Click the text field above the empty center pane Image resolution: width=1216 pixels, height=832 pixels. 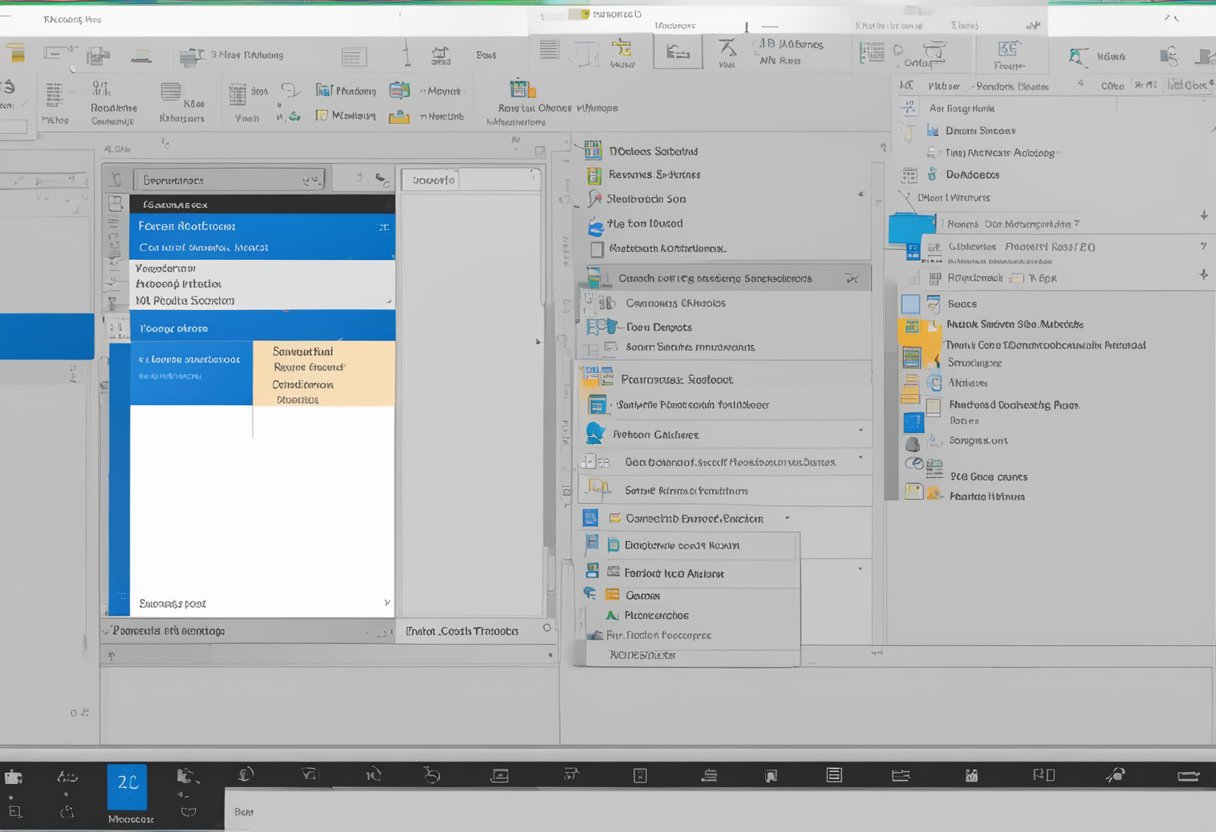(470, 180)
